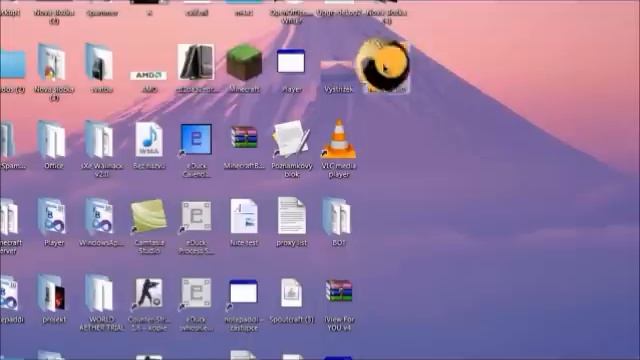Viewport: 640px width, 360px height.
Task: Select the Spoutcraft (1) file
Action: tap(291, 293)
